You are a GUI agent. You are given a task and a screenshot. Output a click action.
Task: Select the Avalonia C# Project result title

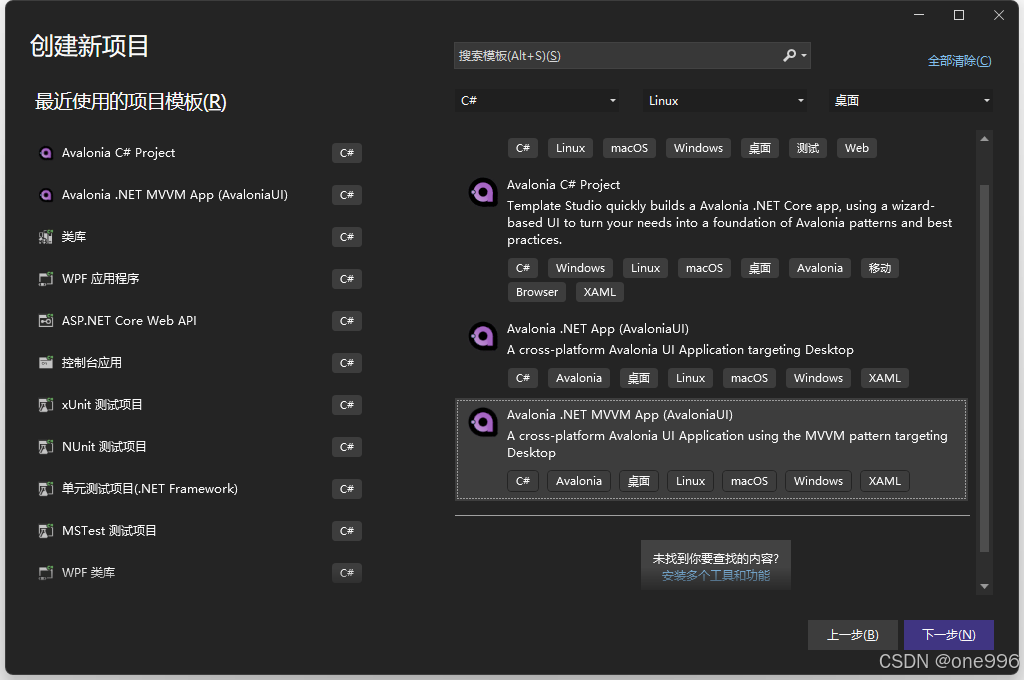564,185
